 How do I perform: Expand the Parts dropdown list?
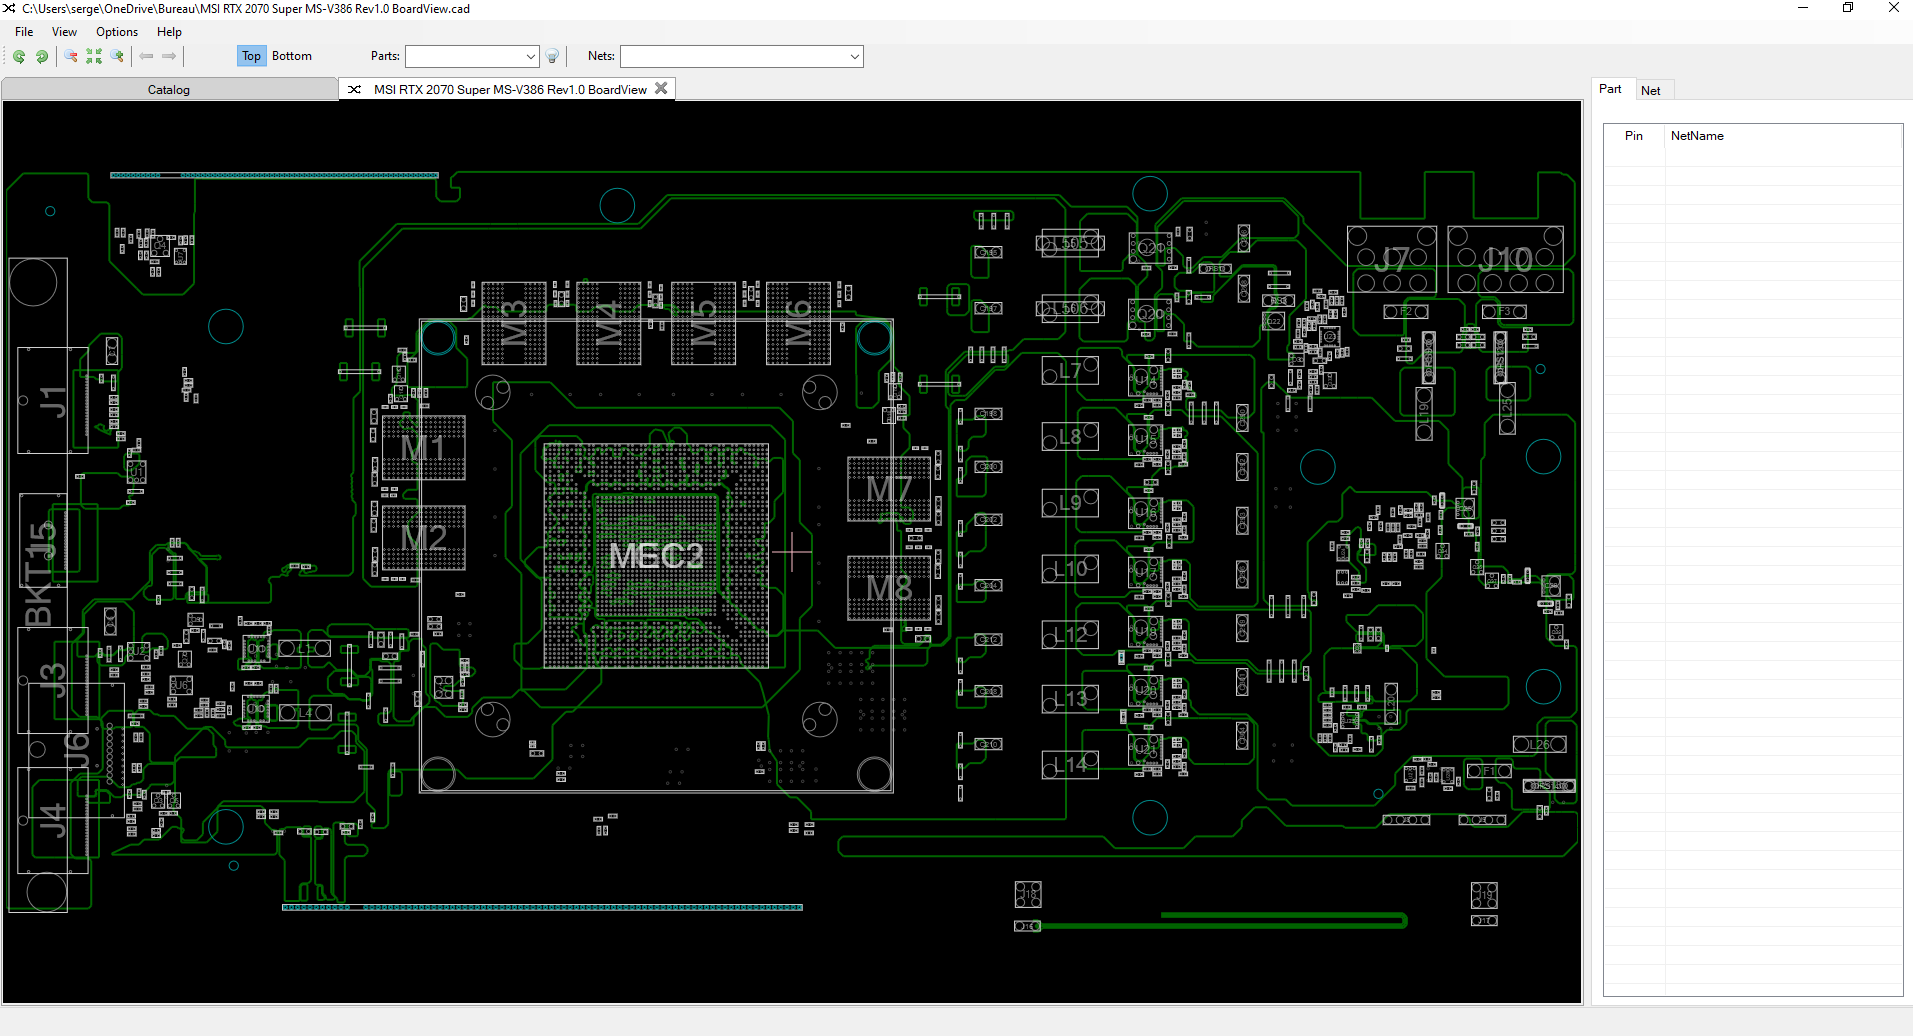530,57
